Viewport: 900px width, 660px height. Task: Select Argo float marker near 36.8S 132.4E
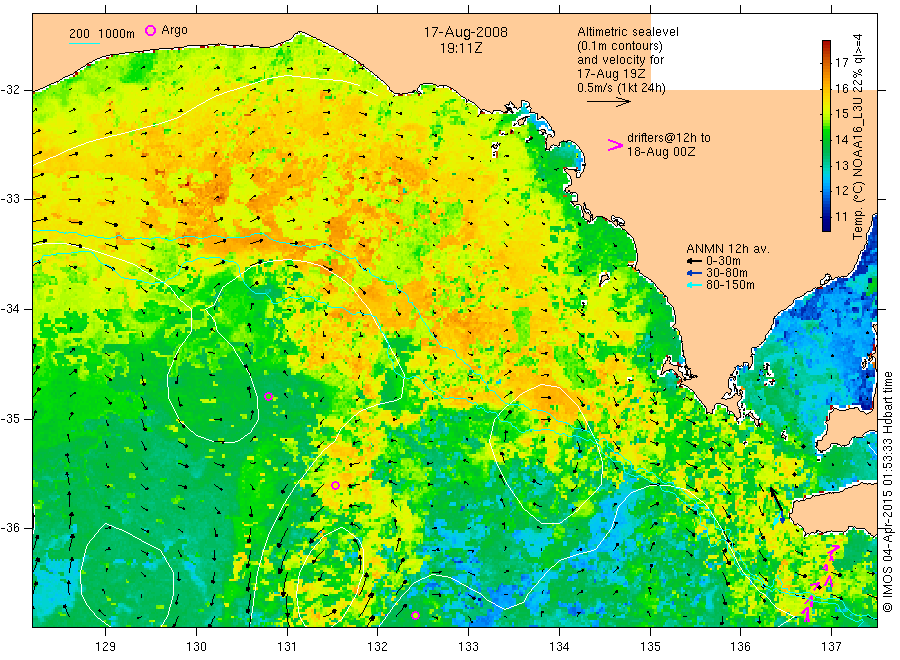tap(415, 616)
